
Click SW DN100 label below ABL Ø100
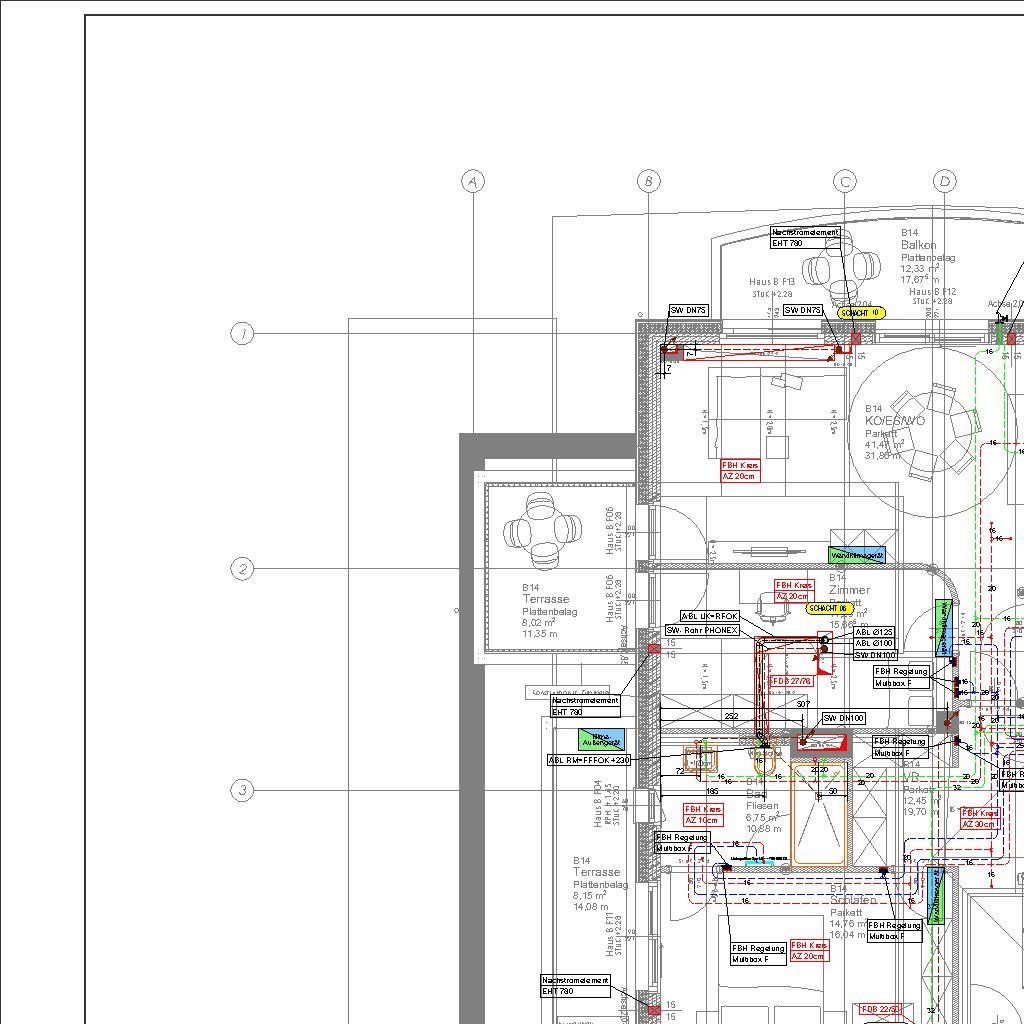[x=875, y=655]
